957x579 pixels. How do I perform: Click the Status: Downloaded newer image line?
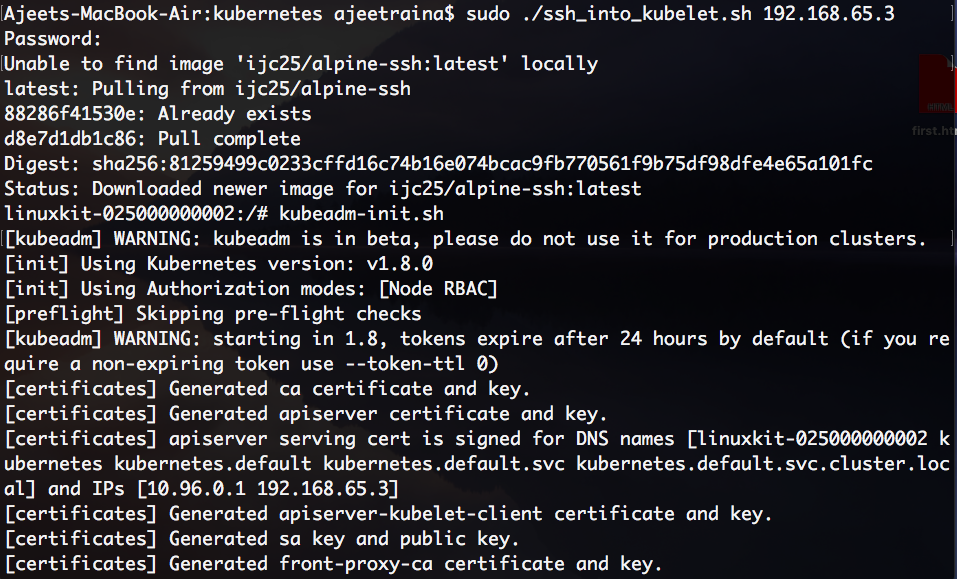click(x=322, y=189)
